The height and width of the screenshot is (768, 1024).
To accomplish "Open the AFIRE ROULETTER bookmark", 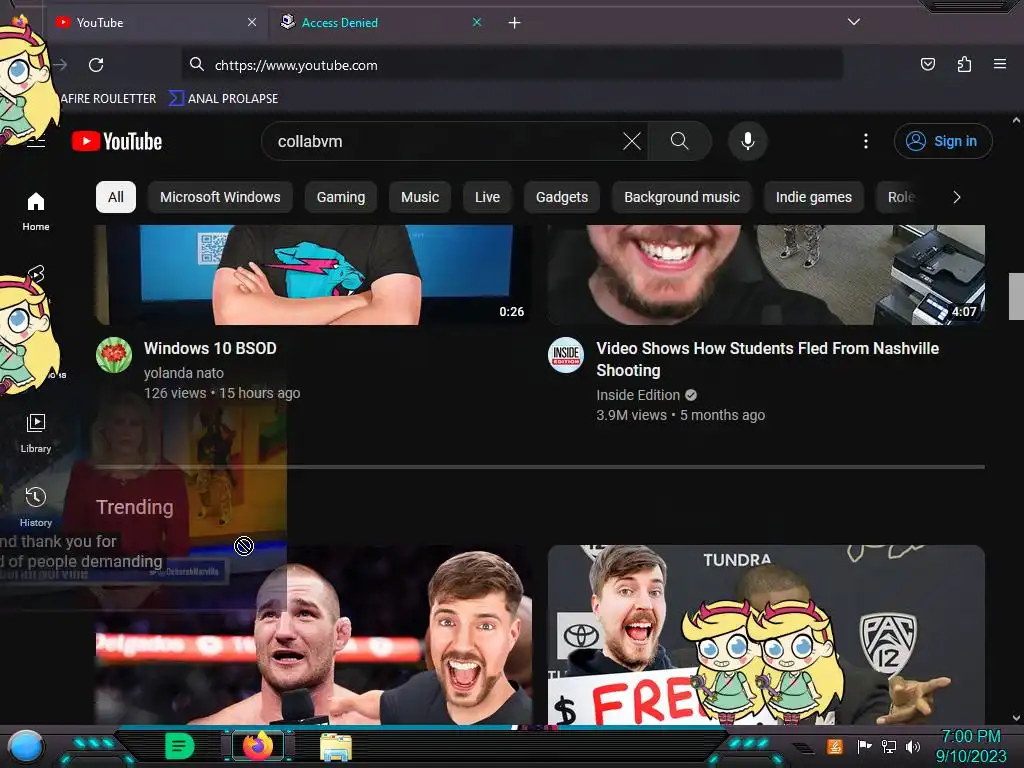I will [x=108, y=99].
